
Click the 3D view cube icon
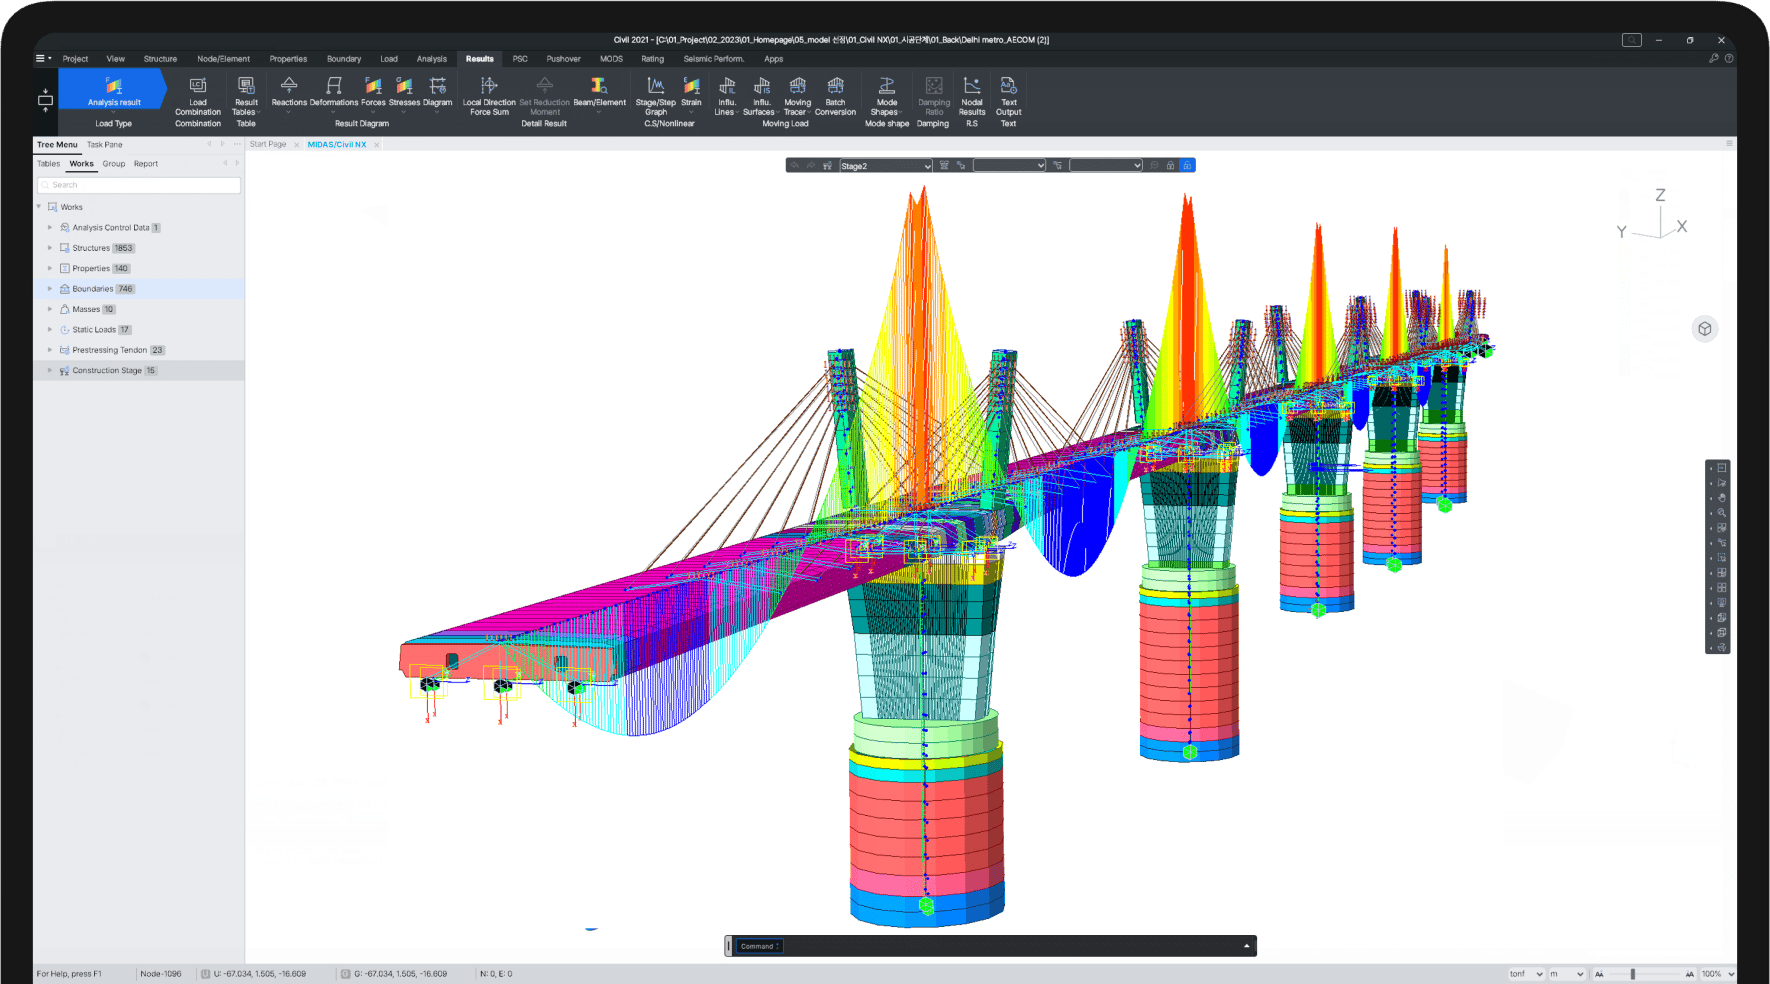click(x=1705, y=329)
